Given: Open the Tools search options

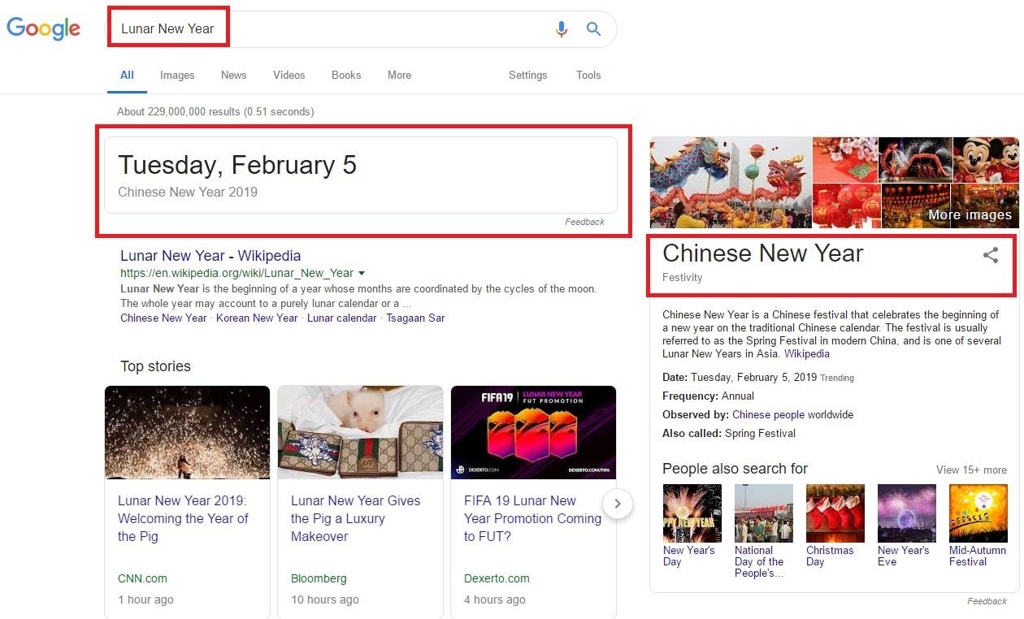Looking at the screenshot, I should click(x=588, y=75).
